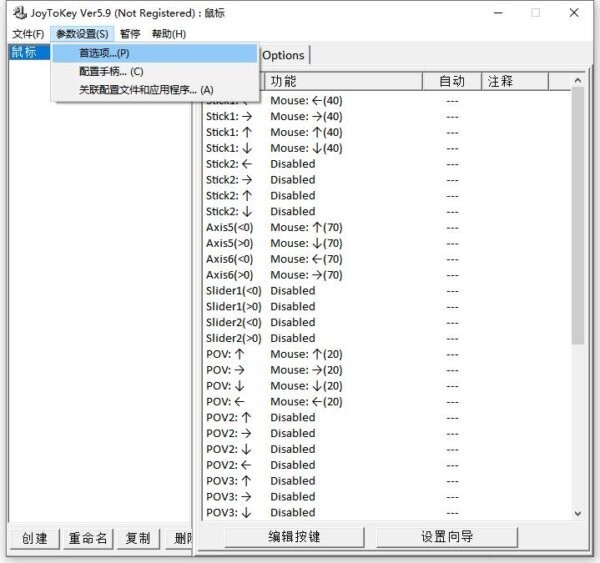
Task: Click Mouse: ↑(70) function cell
Action: point(307,227)
